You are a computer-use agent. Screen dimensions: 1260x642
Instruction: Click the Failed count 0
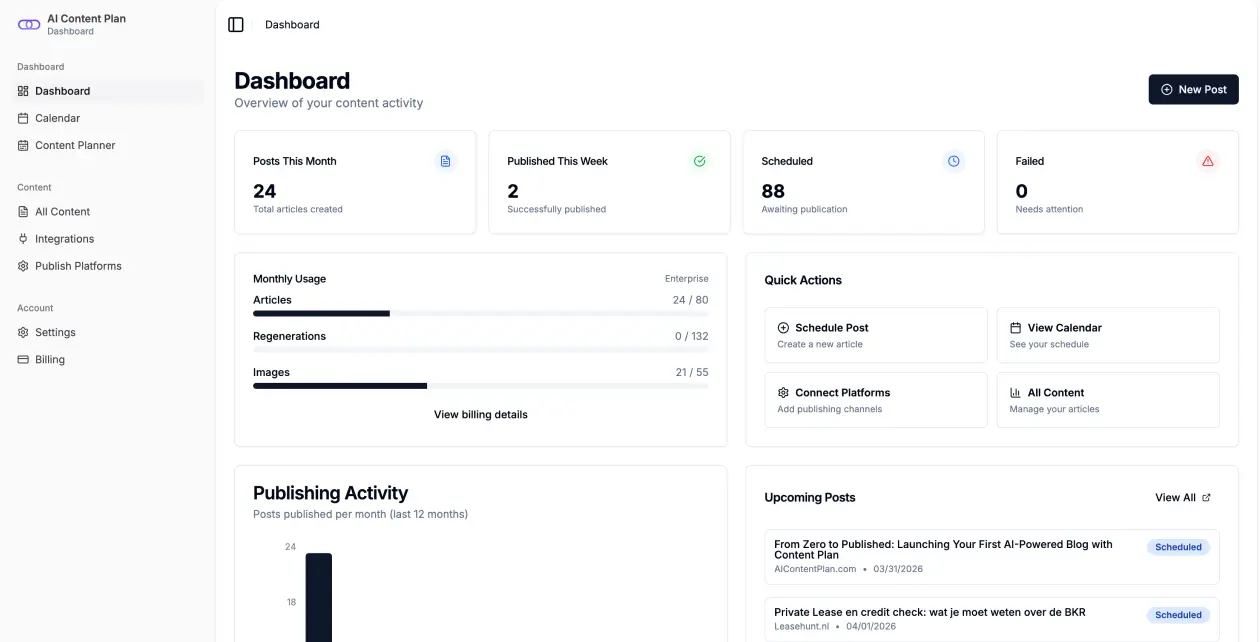(x=1022, y=191)
